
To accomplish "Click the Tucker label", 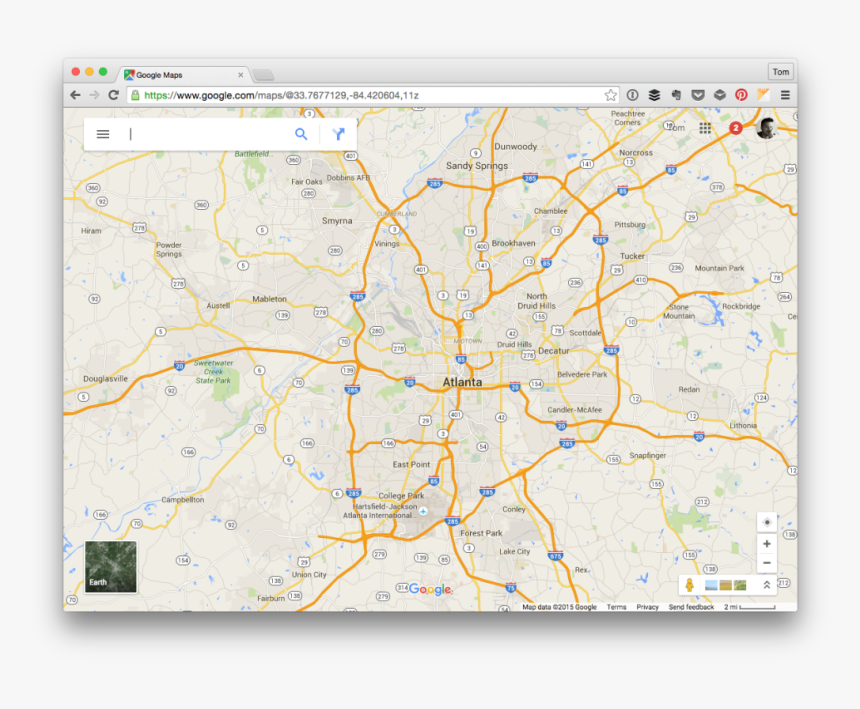I will click(632, 256).
